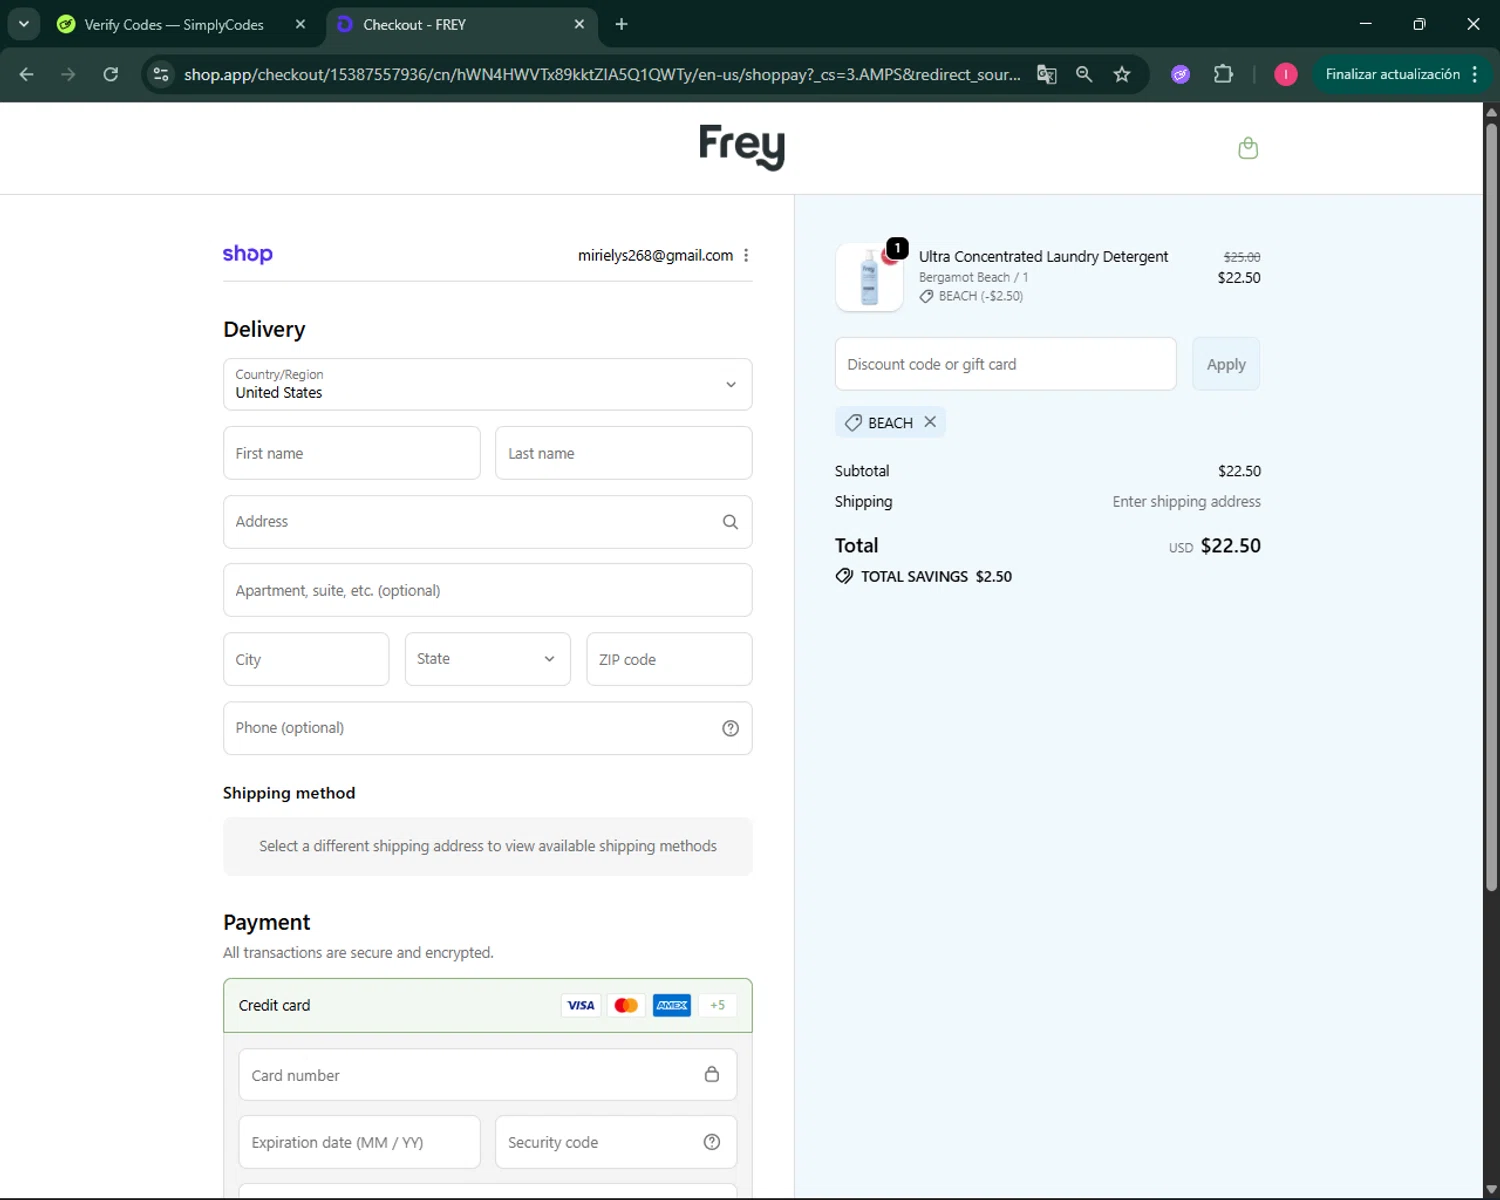Click the Last name field
1500x1200 pixels.
[624, 453]
